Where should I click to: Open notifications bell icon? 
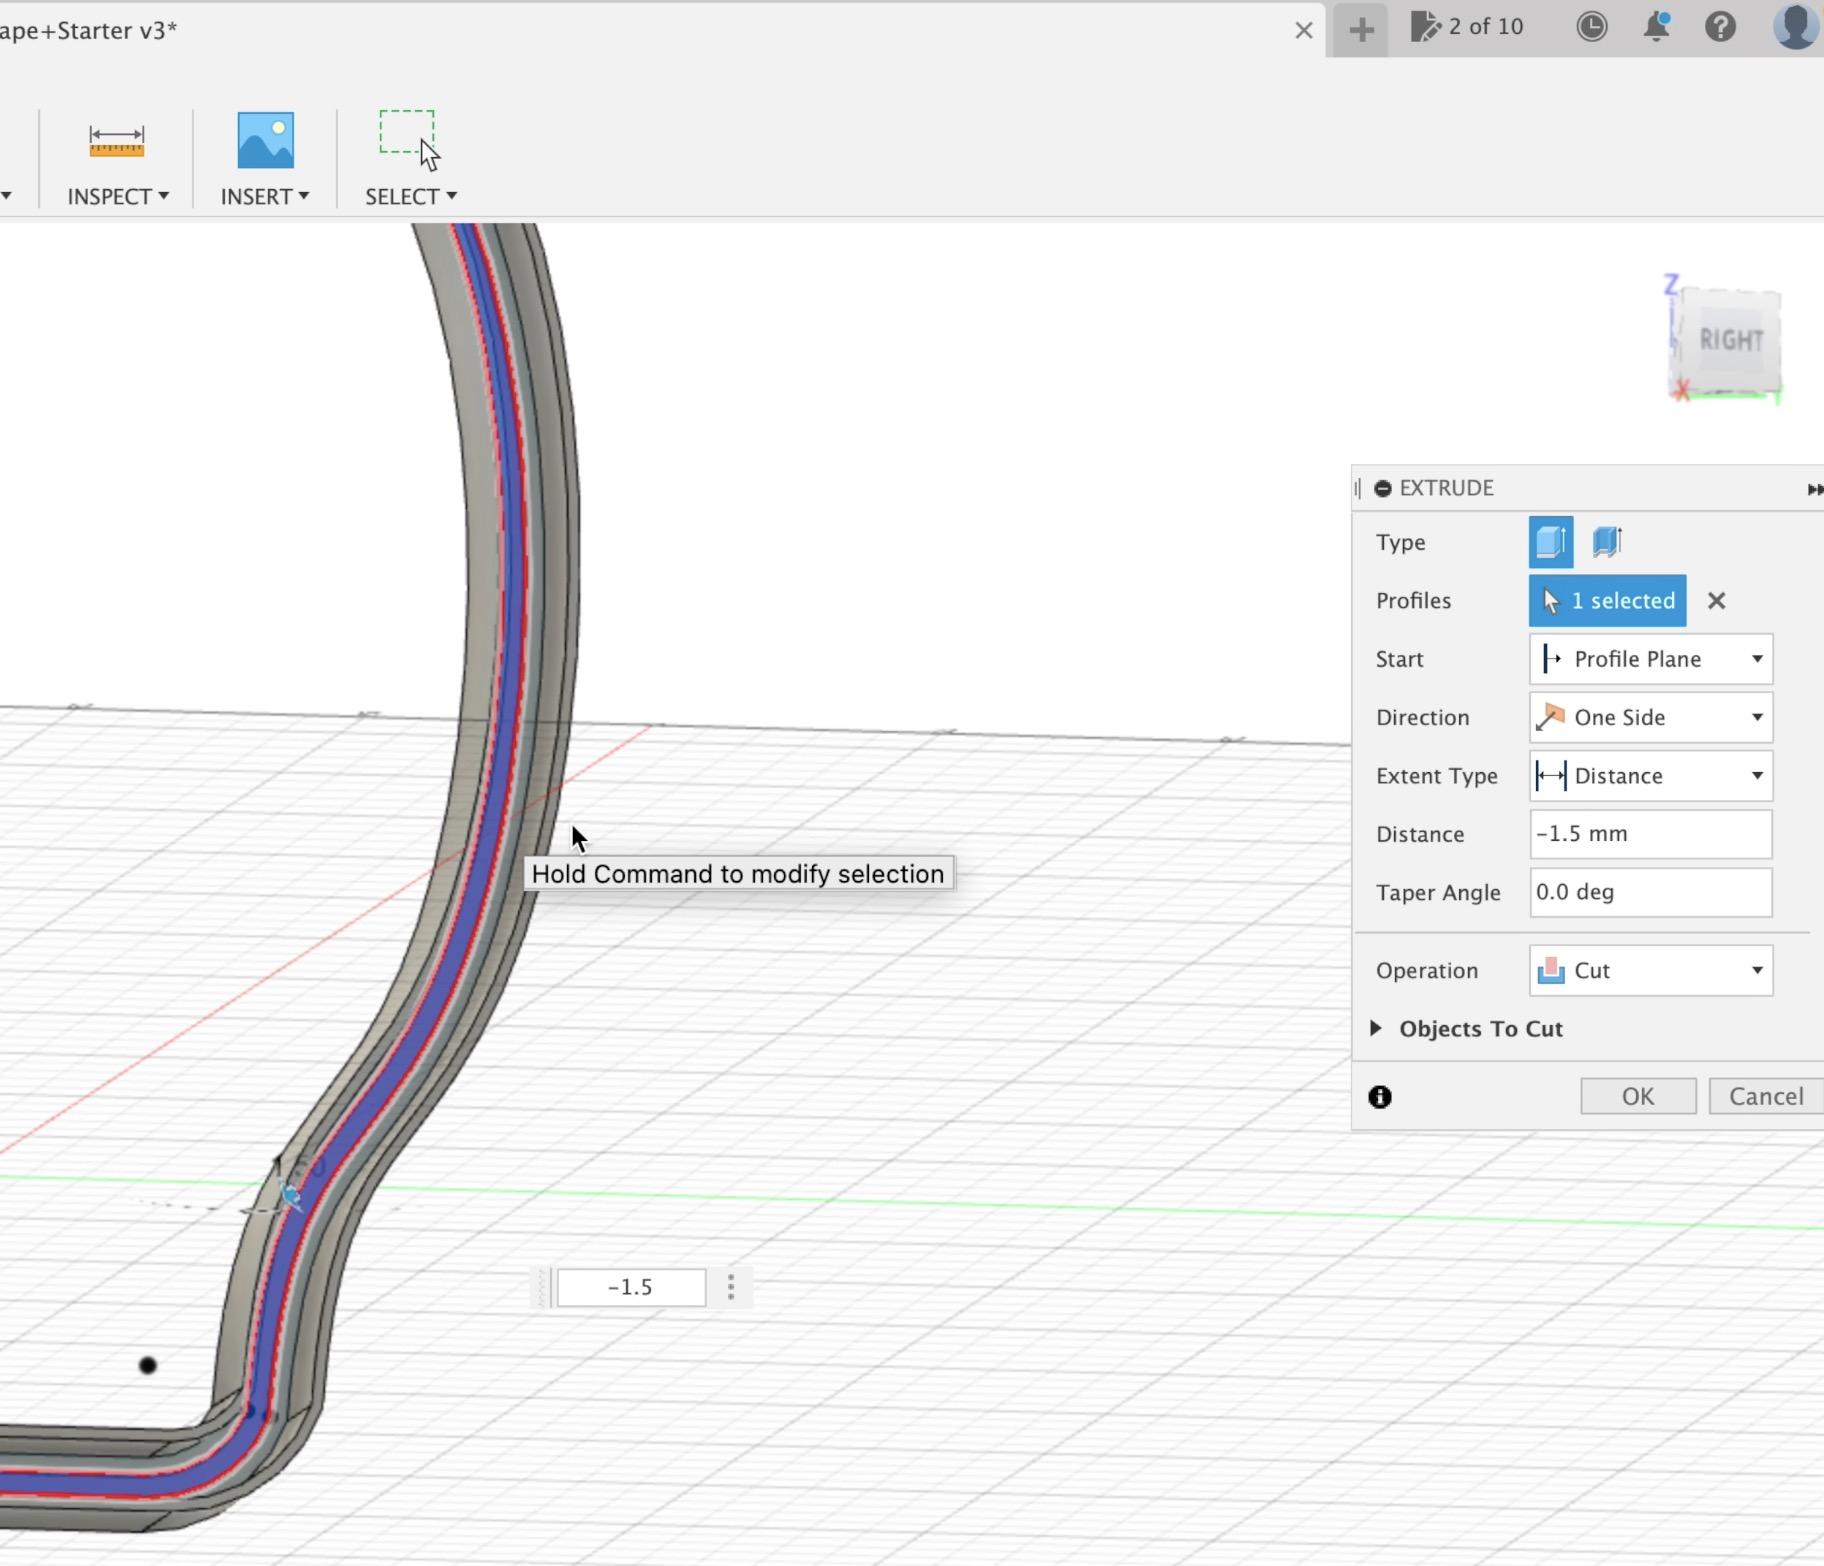[x=1656, y=28]
